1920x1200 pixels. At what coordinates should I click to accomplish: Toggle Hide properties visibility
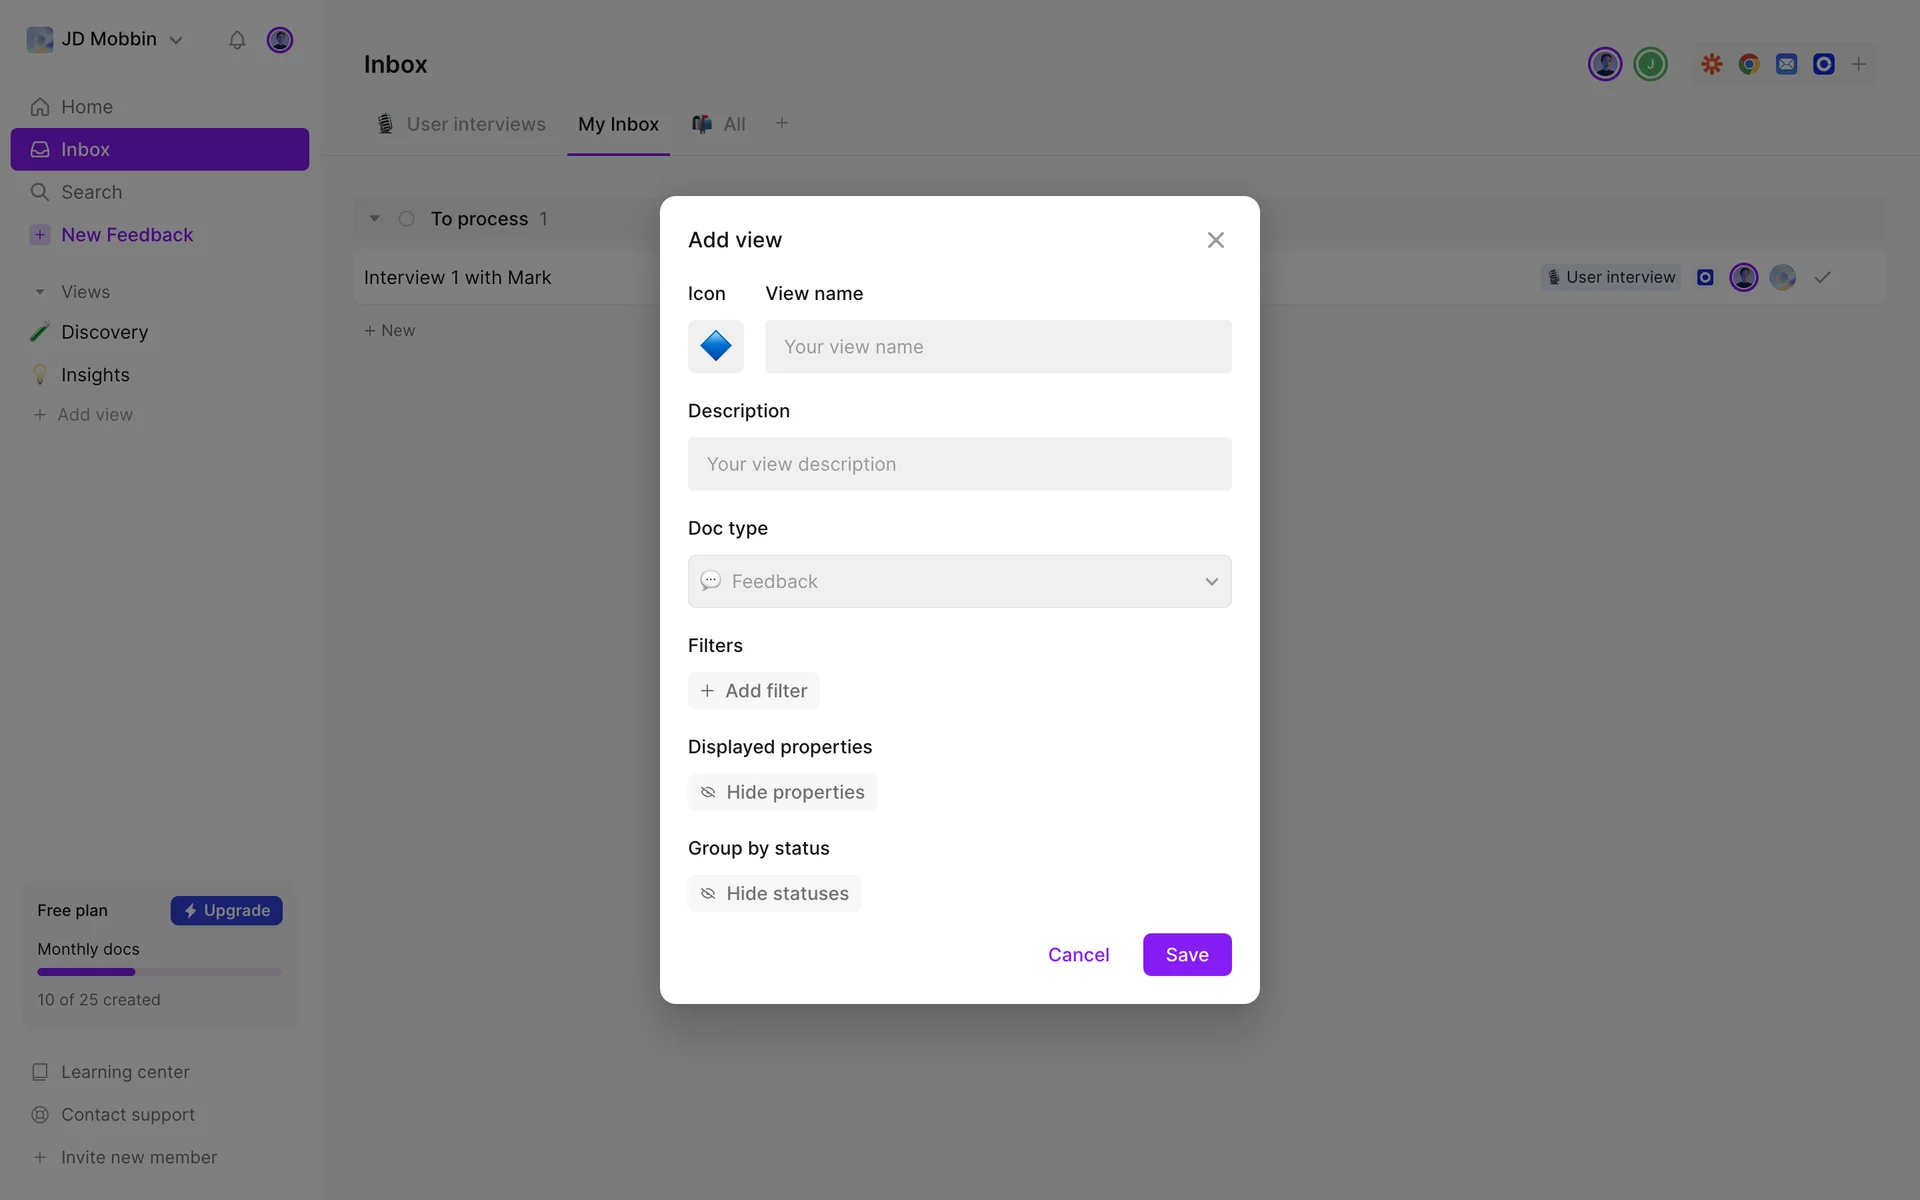tap(782, 792)
